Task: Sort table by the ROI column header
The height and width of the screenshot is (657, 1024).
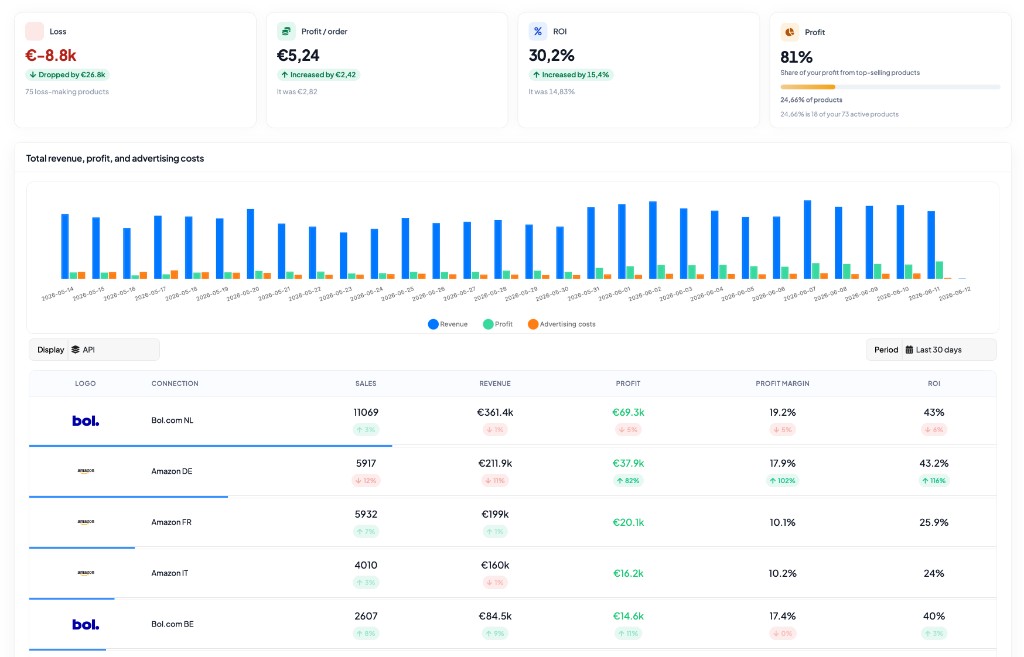Action: [x=934, y=383]
